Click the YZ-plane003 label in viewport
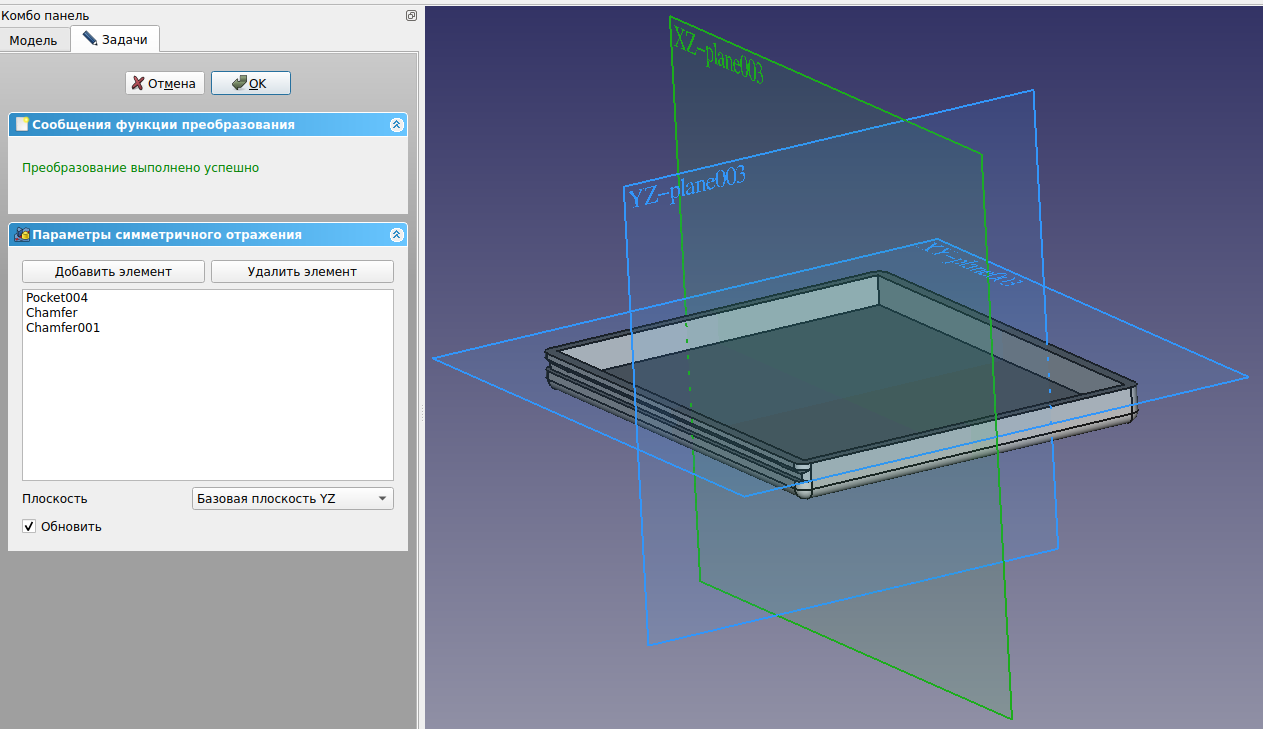Viewport: 1263px width, 729px height. pyautogui.click(x=687, y=187)
